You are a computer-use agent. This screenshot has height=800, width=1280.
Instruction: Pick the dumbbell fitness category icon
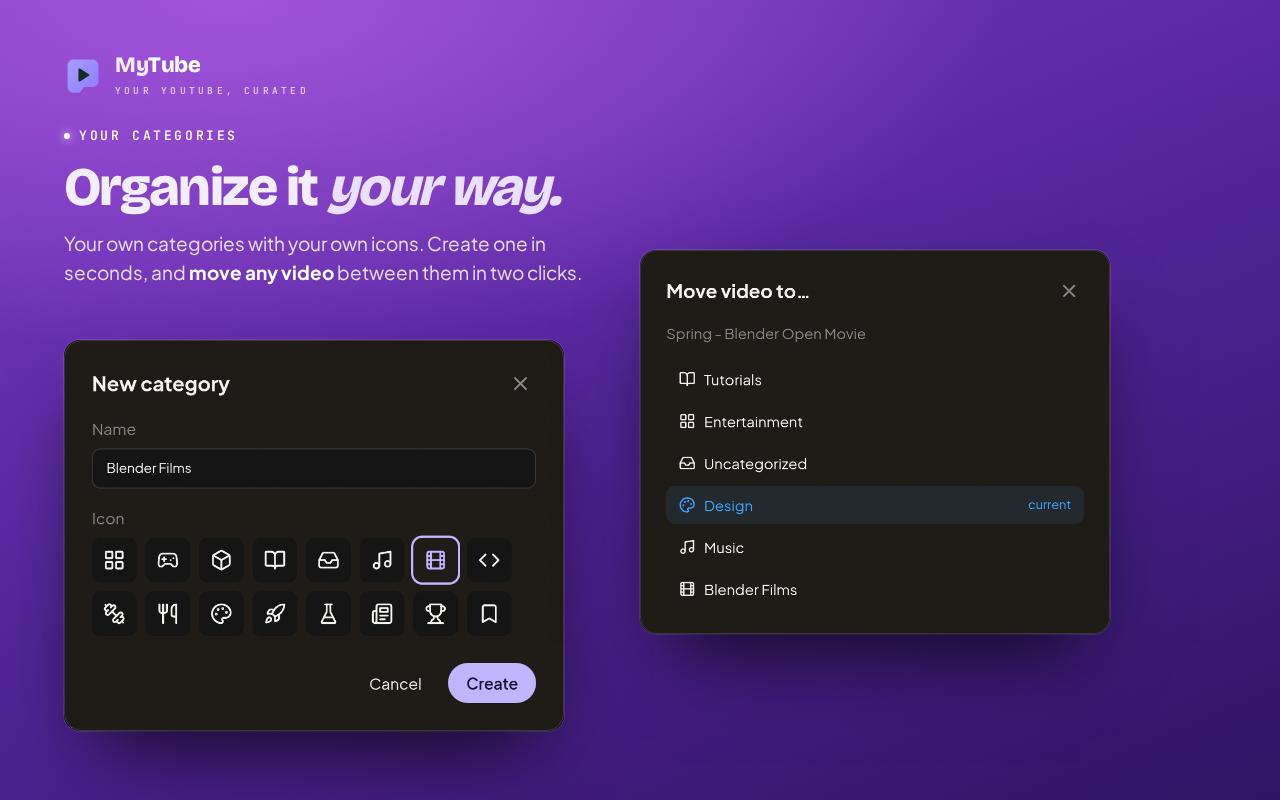[114, 614]
